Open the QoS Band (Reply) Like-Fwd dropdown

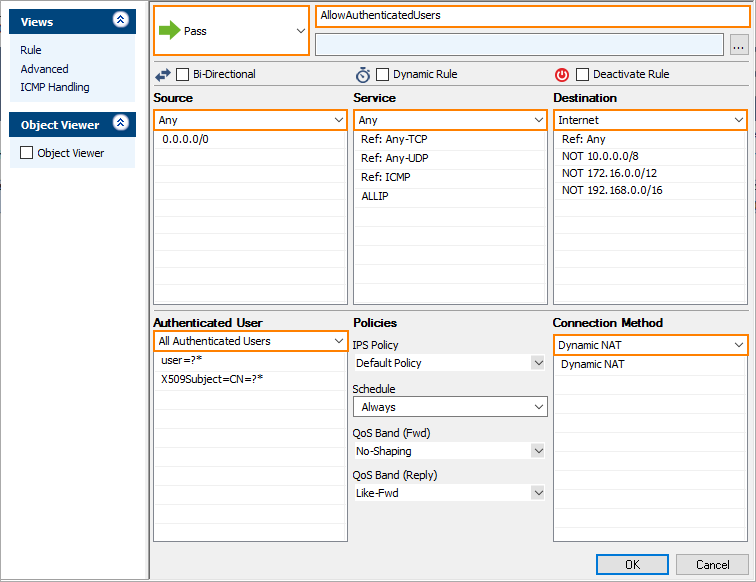tap(450, 493)
